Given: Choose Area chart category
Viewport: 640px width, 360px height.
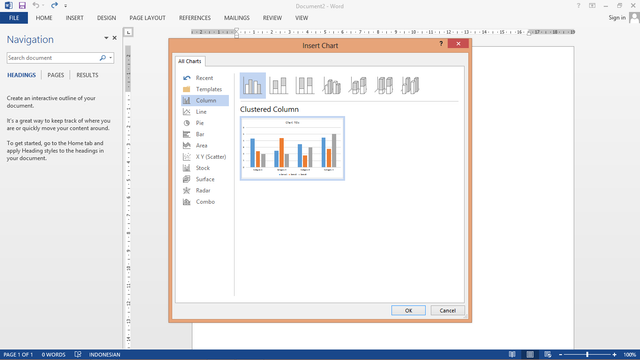Looking at the screenshot, I should click(204, 145).
